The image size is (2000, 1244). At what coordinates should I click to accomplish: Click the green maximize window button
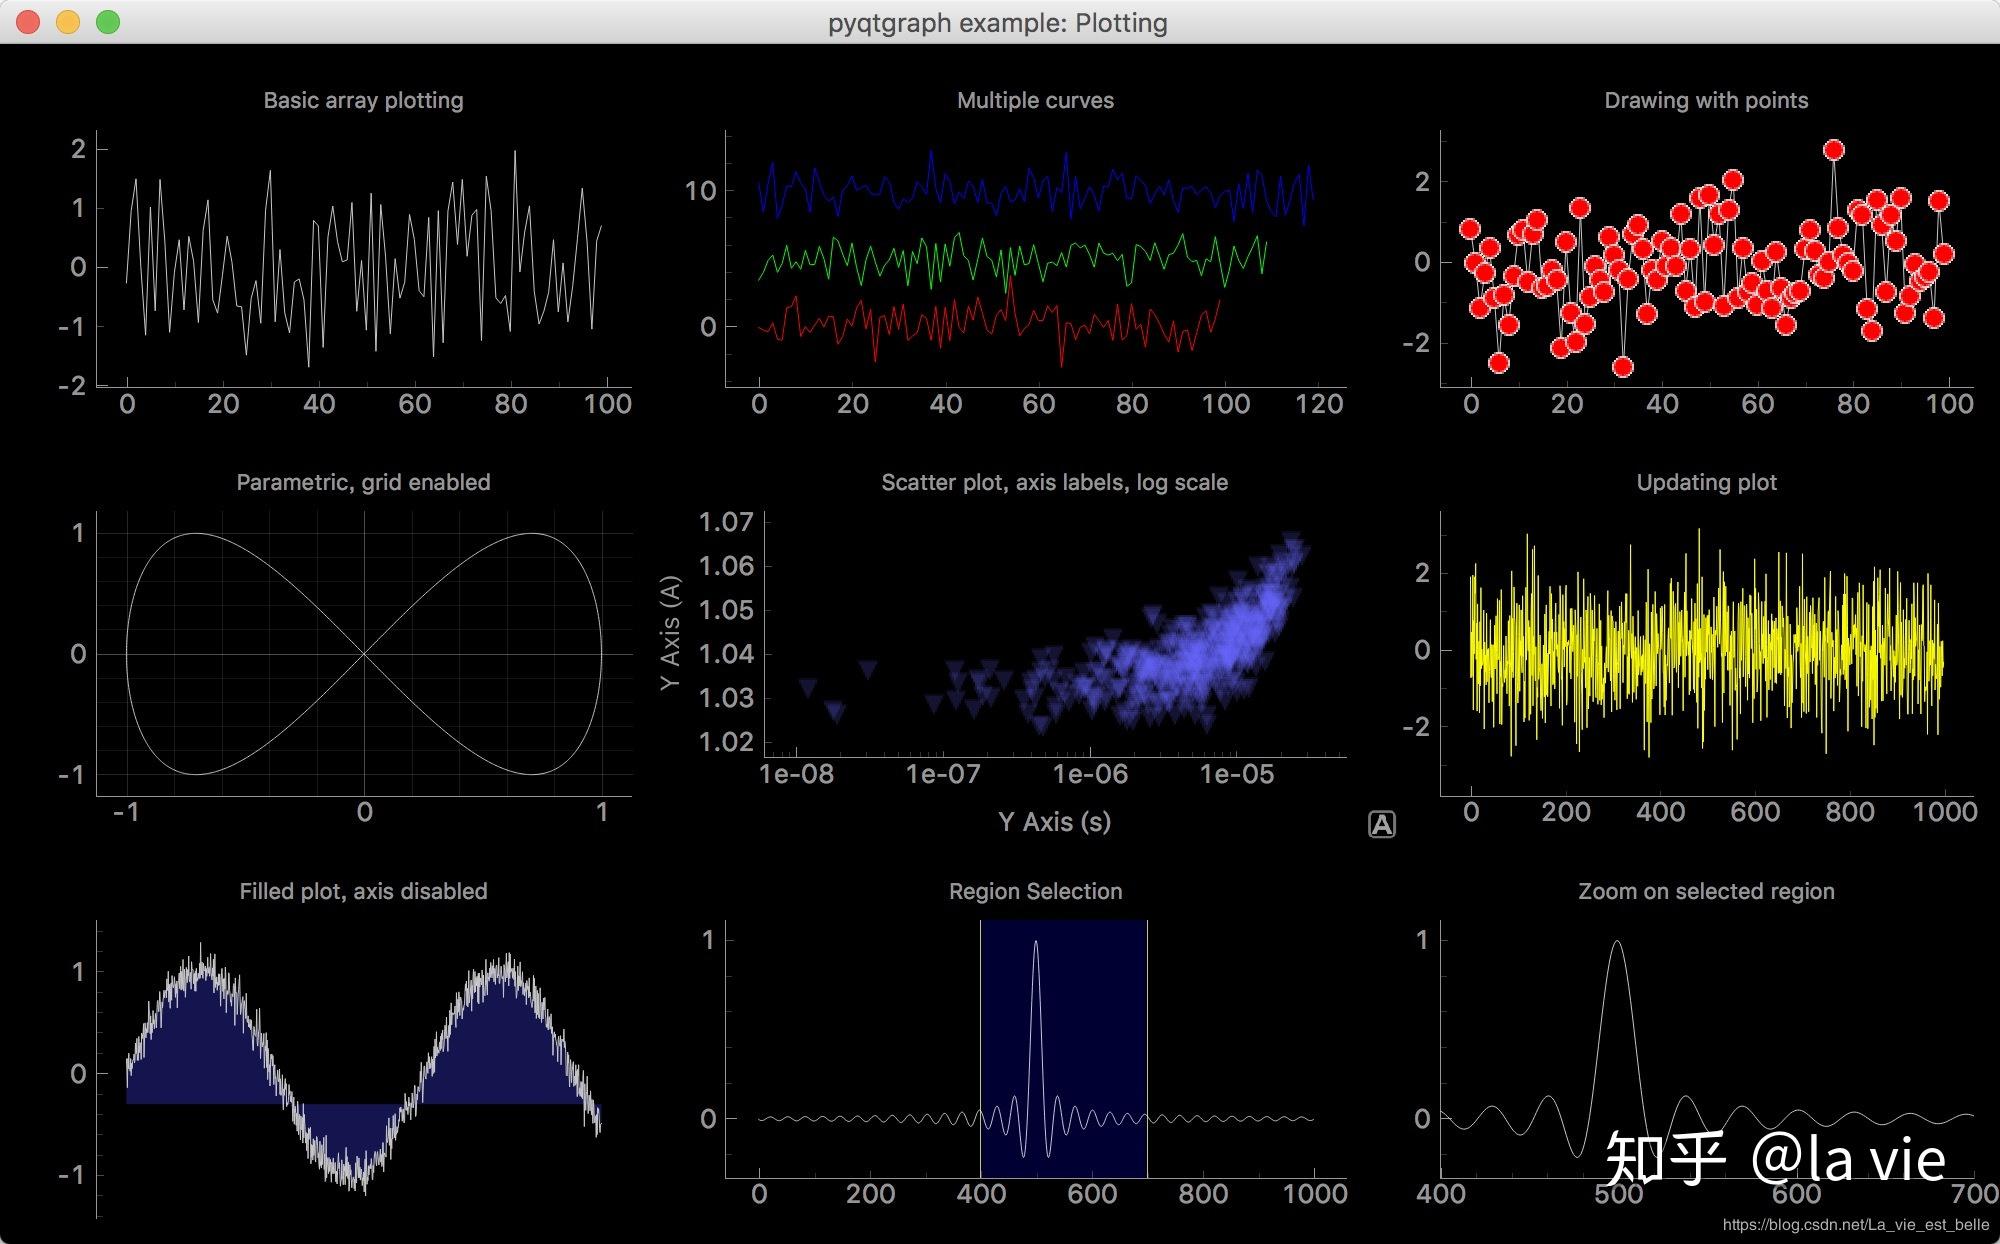(x=108, y=22)
